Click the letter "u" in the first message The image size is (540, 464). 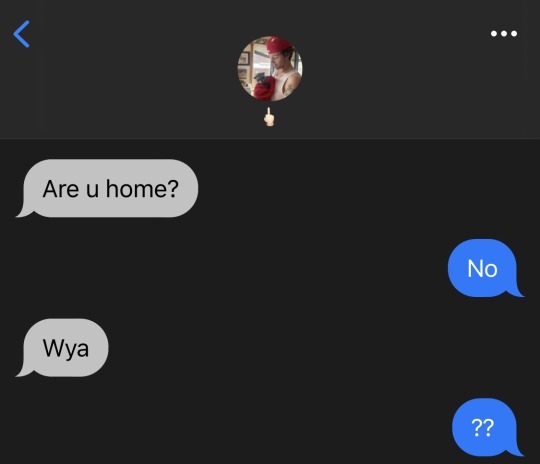pyautogui.click(x=92, y=190)
